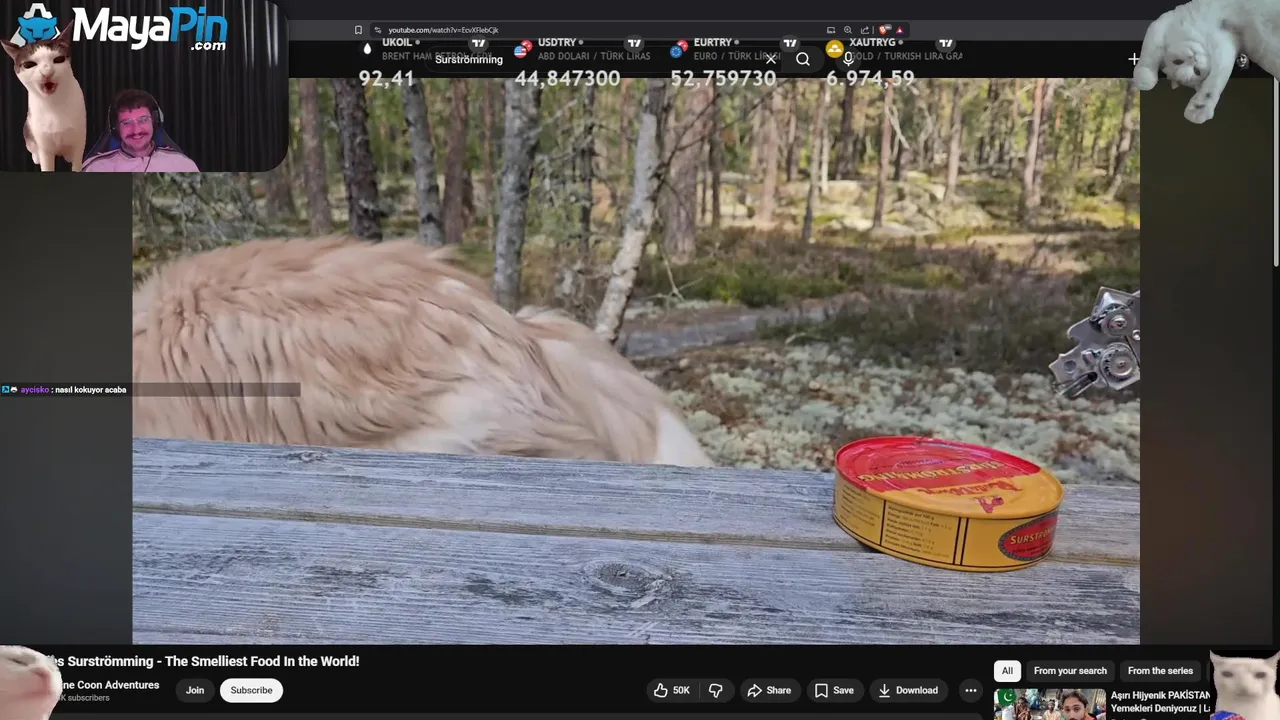Viewport: 1280px width, 720px height.
Task: Open the YouTube Create plus button
Action: pyautogui.click(x=1133, y=60)
